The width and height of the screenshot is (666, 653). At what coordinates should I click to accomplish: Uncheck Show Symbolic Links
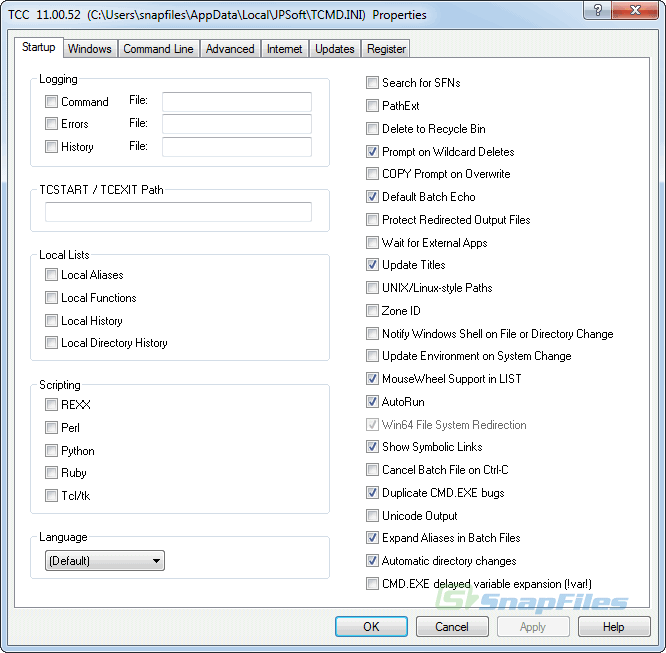(x=372, y=446)
